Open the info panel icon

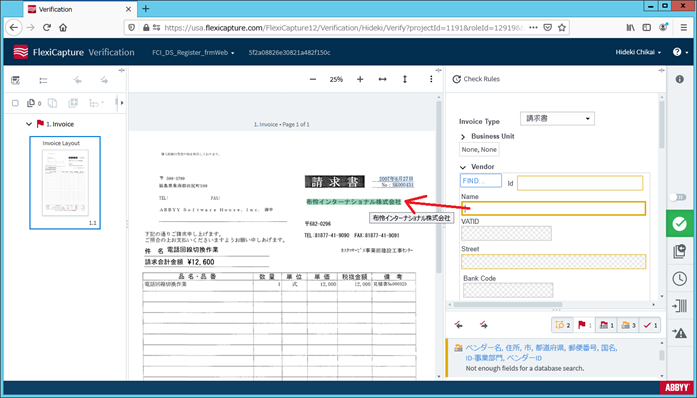680,79
